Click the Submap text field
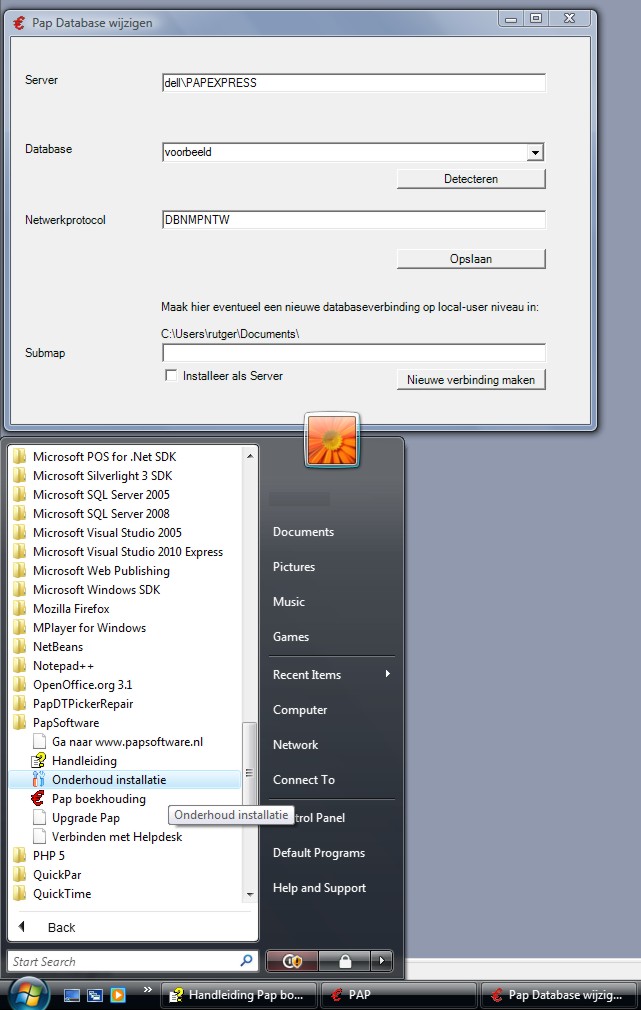This screenshot has height=1010, width=641. coord(353,353)
